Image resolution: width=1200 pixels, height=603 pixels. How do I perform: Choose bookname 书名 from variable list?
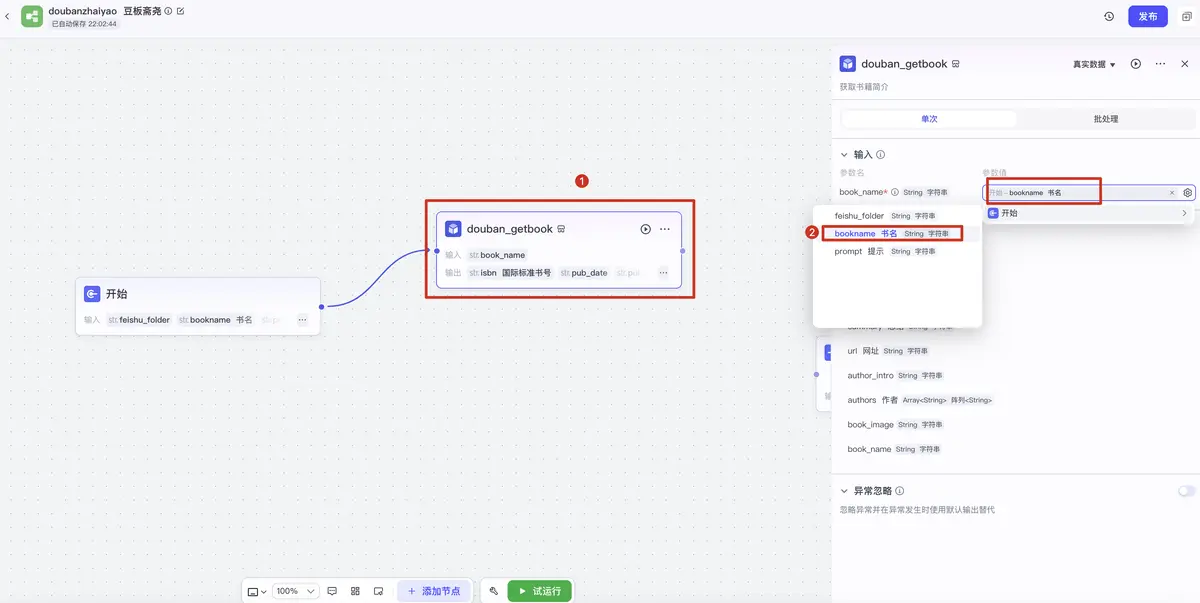[x=892, y=233]
